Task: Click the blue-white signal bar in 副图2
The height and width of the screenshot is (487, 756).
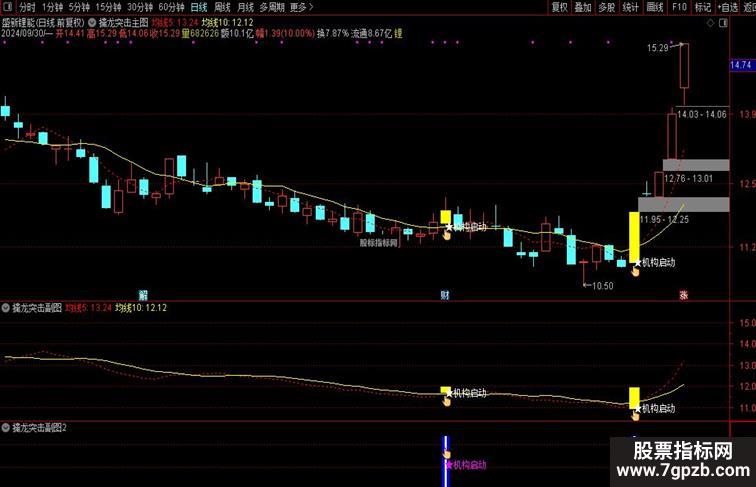Action: click(446, 461)
